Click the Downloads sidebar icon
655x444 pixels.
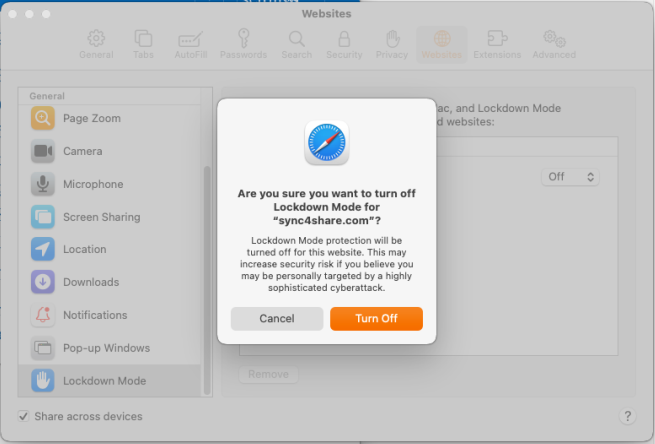coord(43,282)
